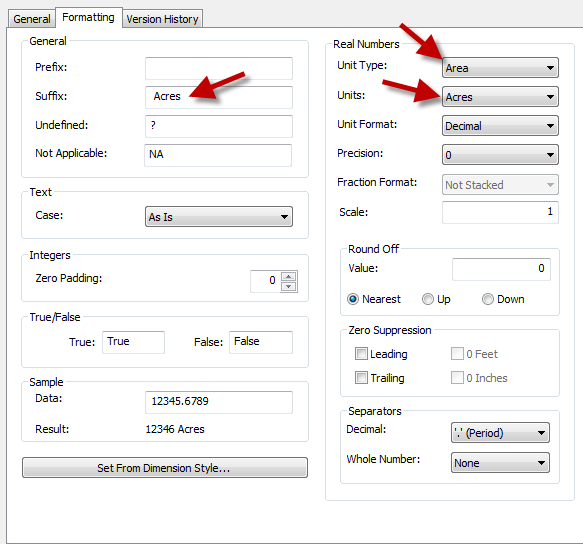Click the Scale input field
Screen dimensions: 583x544
(x=500, y=212)
